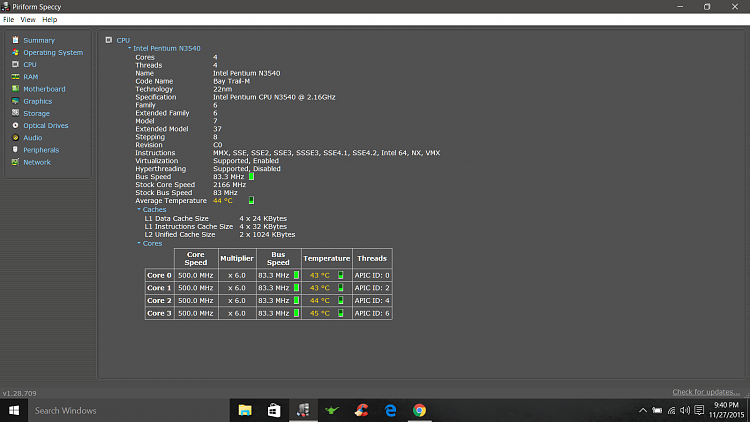
Task: Click Core 1 temperature indicator icon
Action: pos(341,288)
